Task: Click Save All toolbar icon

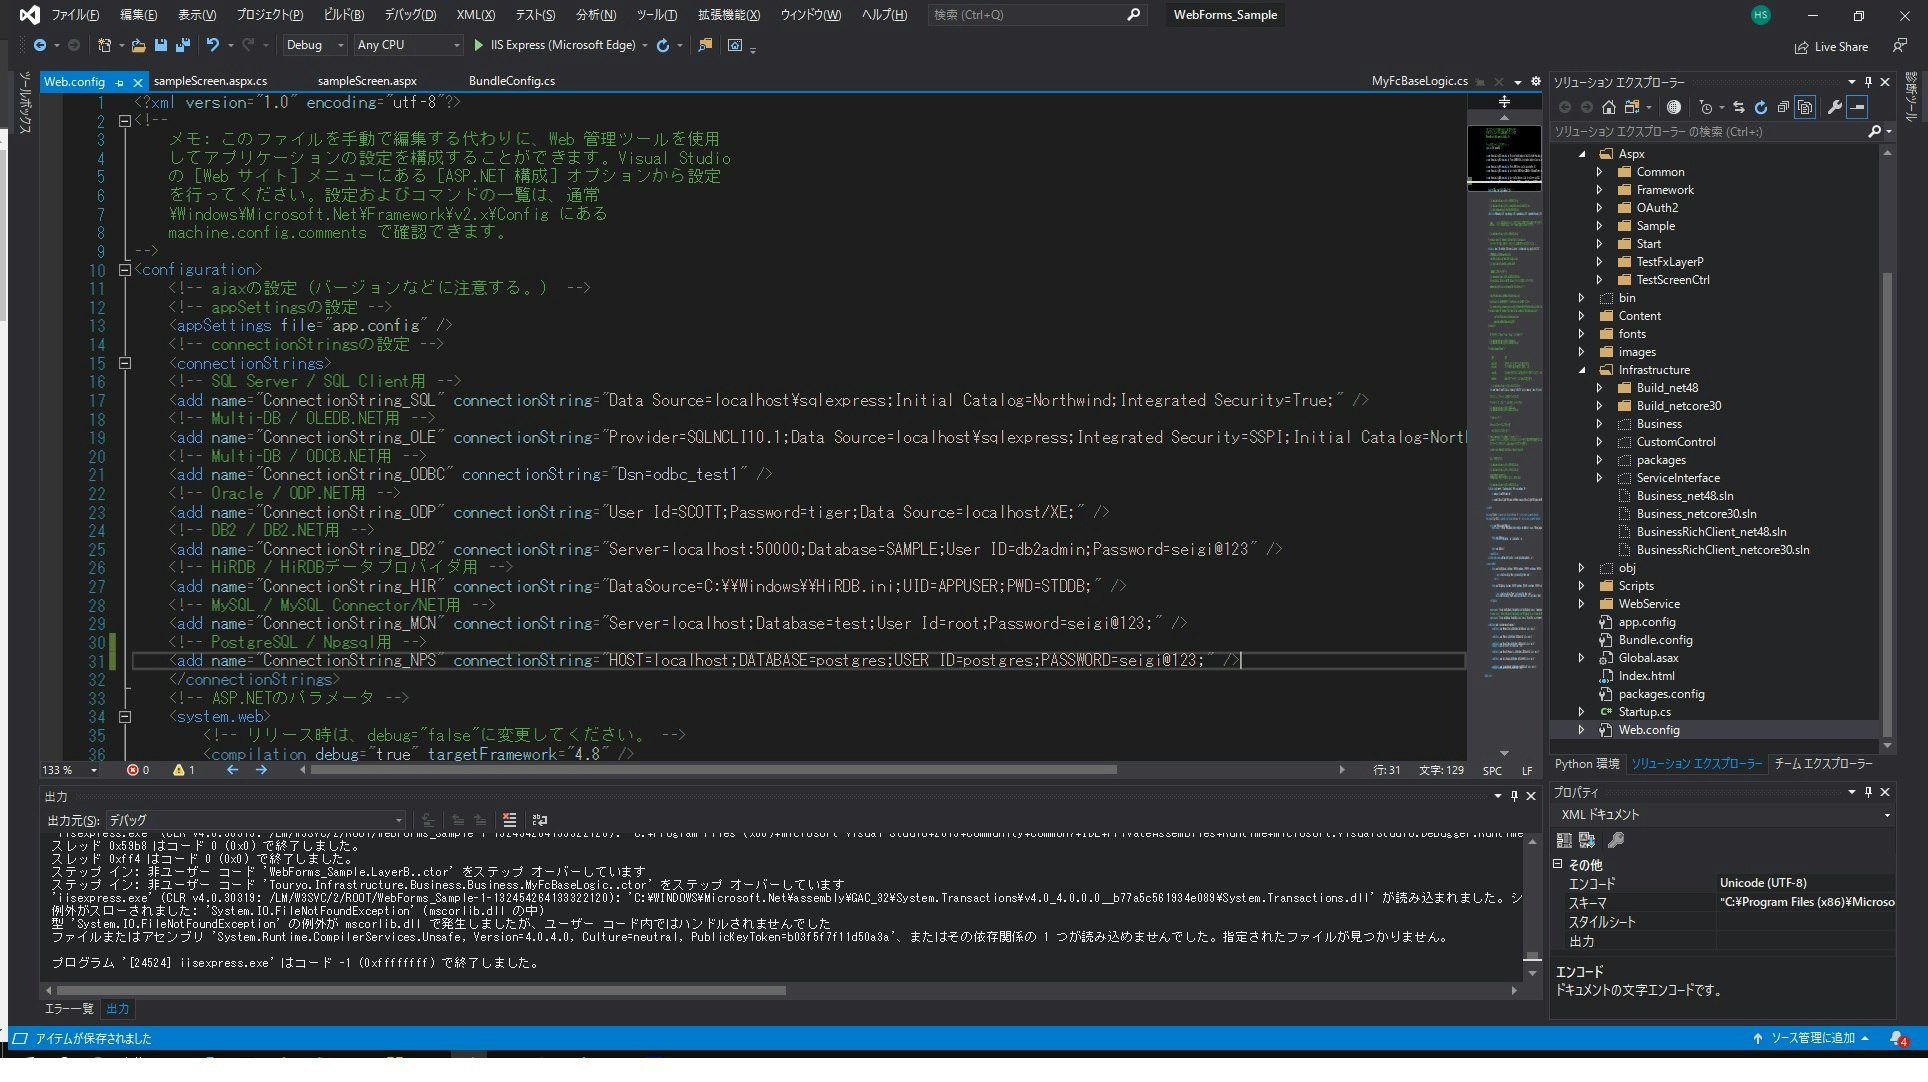Action: pos(182,45)
